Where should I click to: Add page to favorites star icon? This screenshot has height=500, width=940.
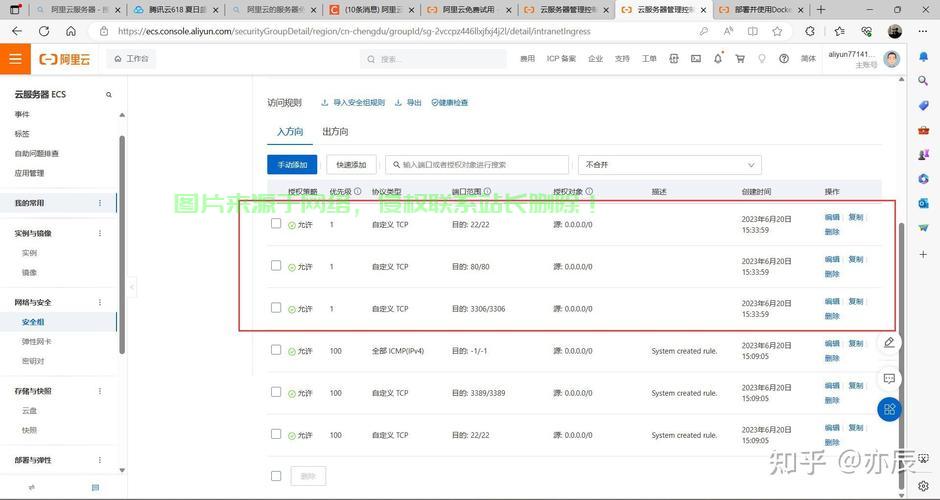(x=777, y=31)
